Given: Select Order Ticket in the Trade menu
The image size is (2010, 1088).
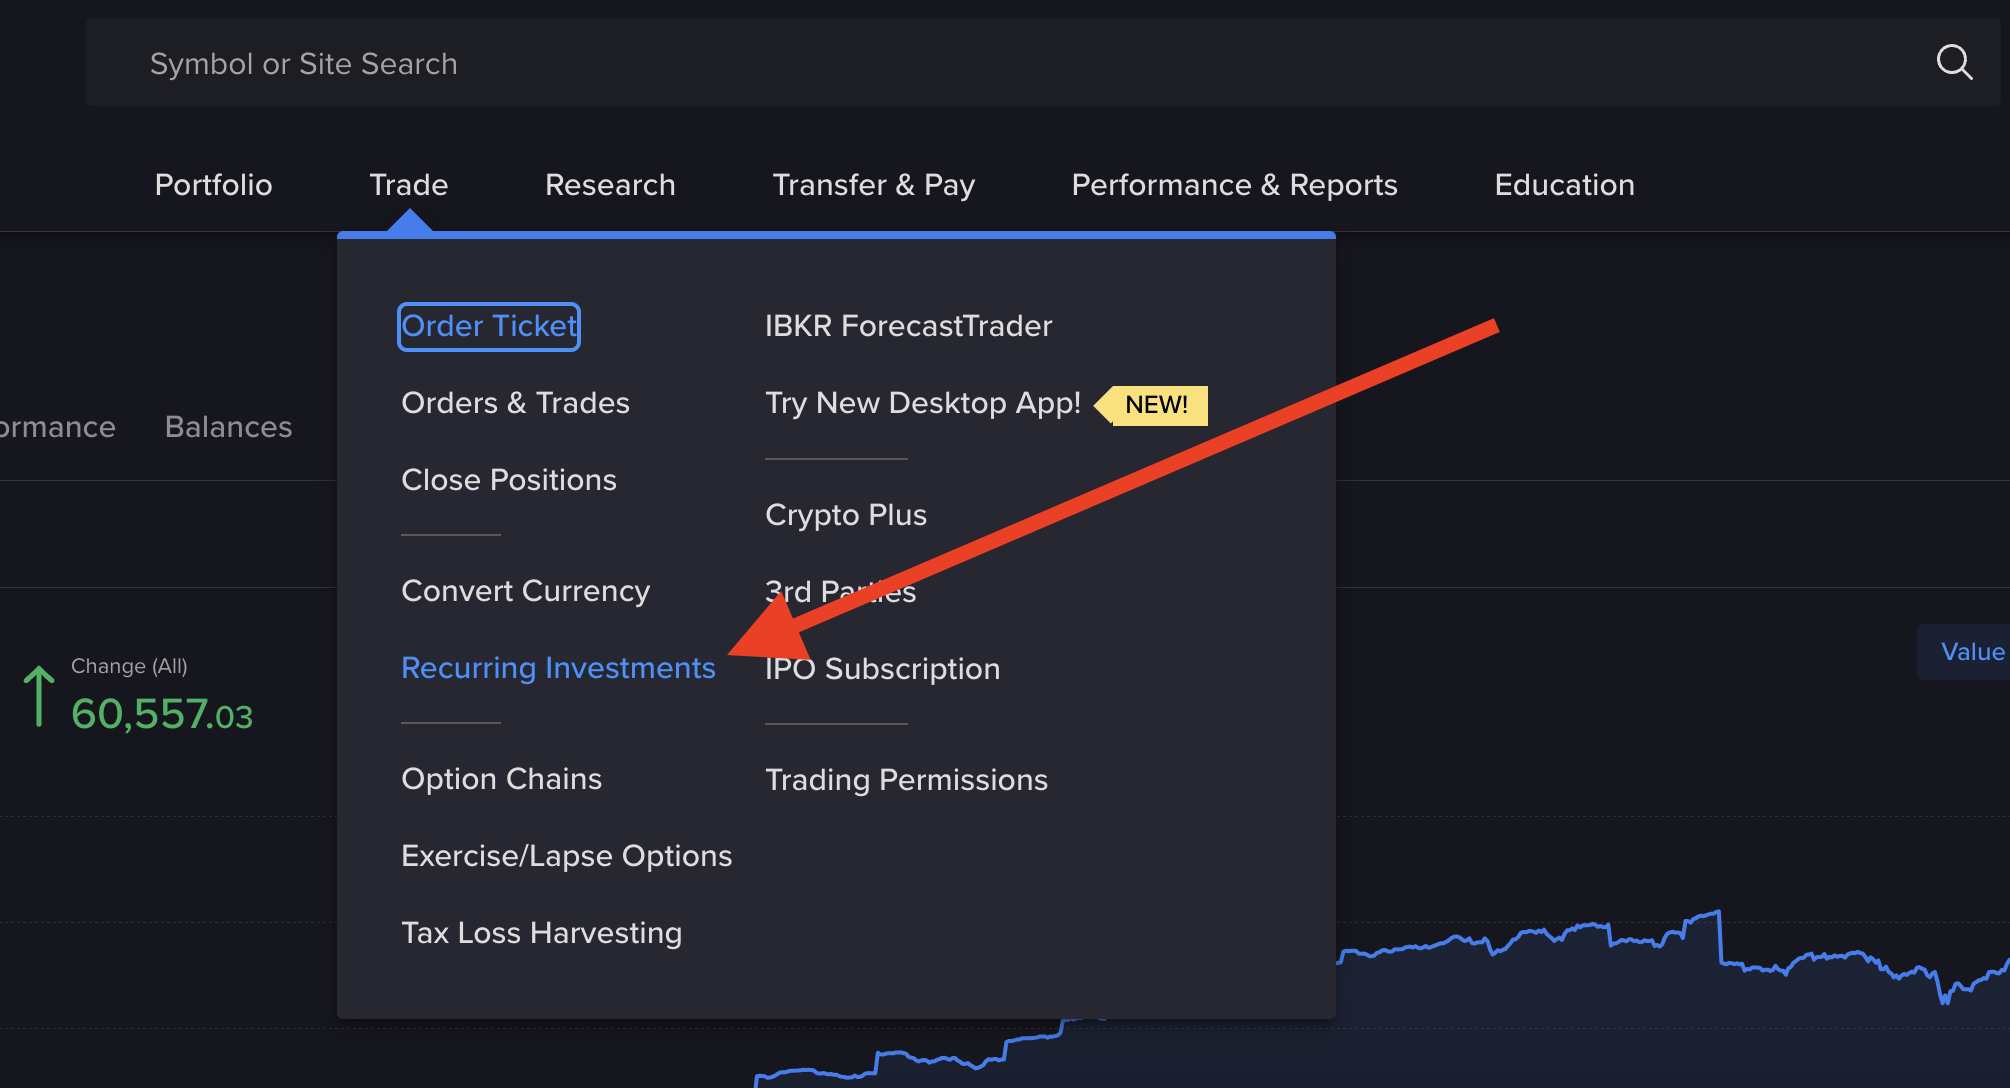Looking at the screenshot, I should tap(488, 326).
